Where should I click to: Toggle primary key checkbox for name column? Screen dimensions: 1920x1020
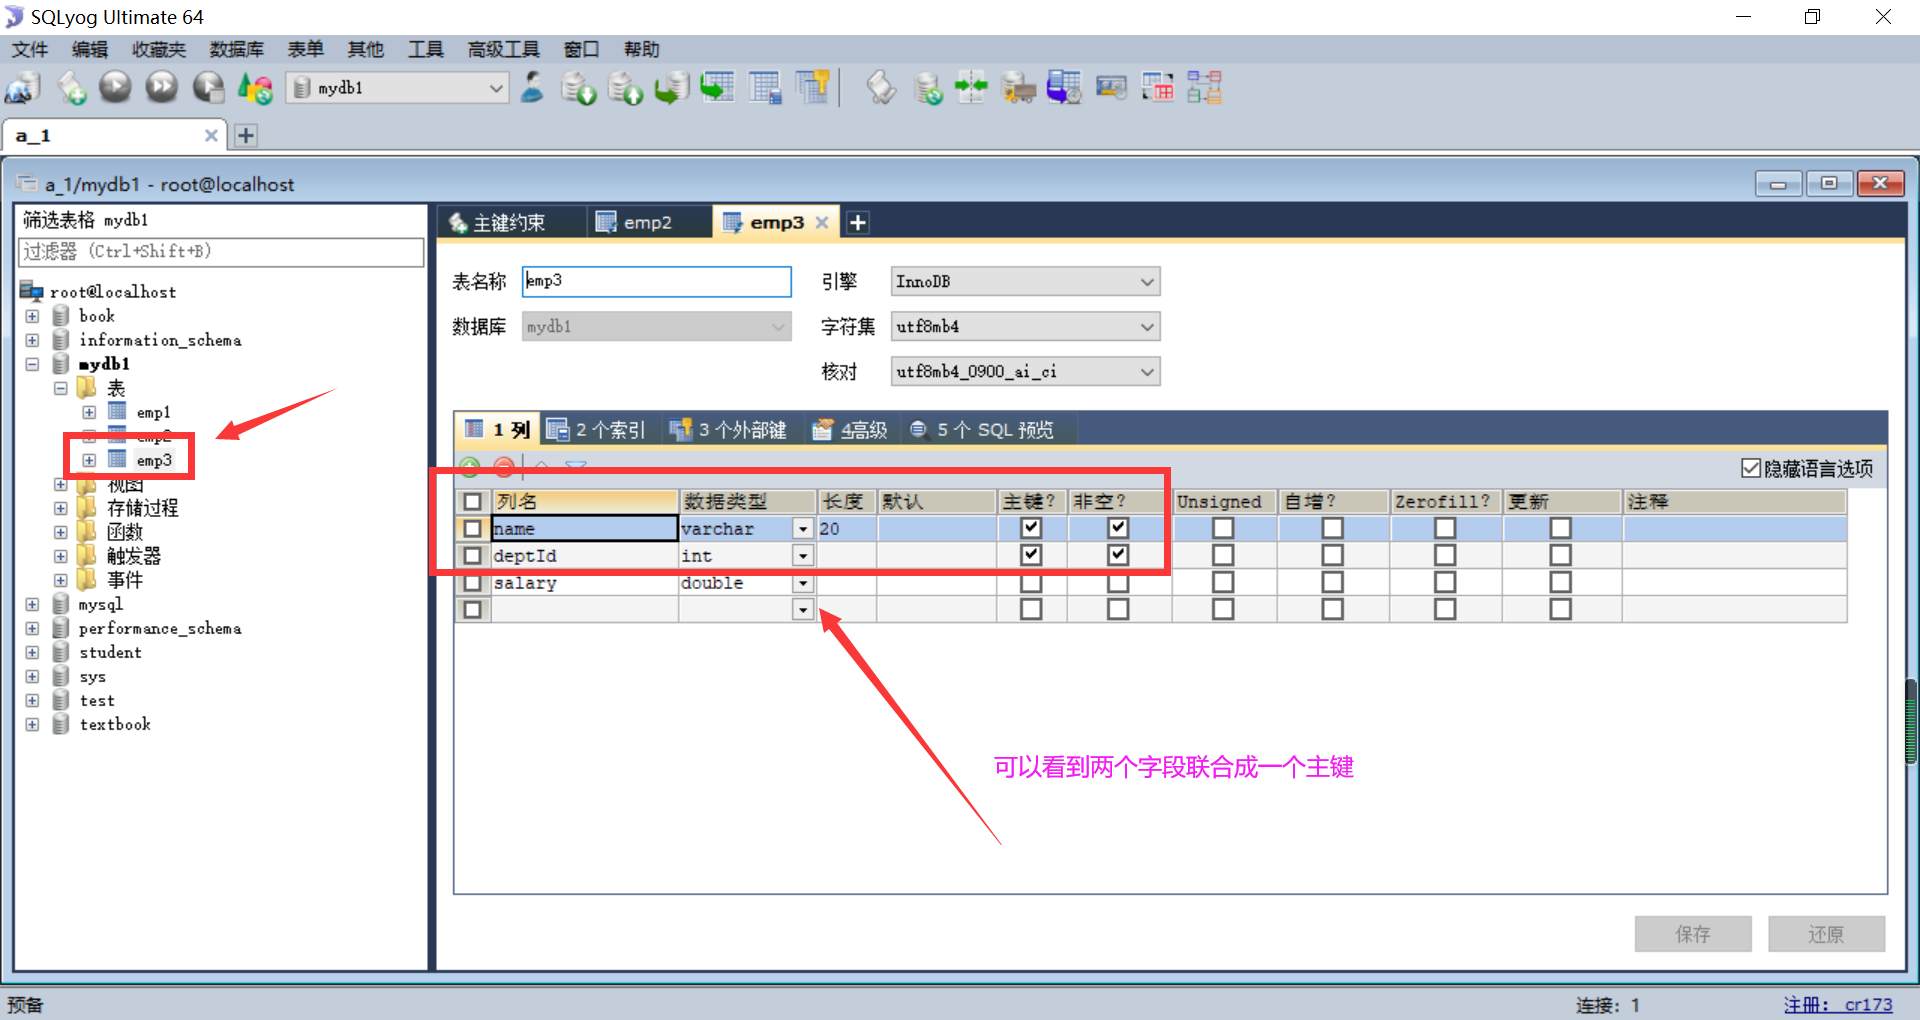pyautogui.click(x=1031, y=527)
